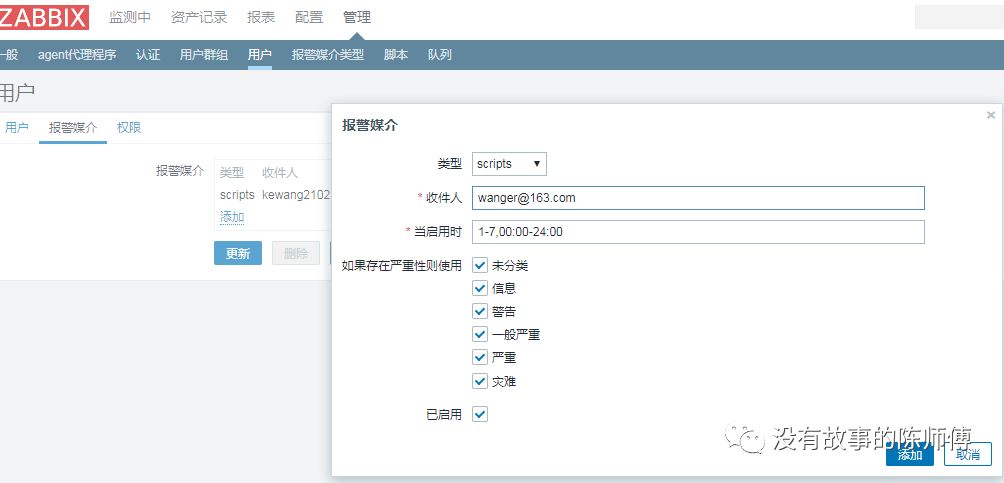
Task: Uncheck the 一般严重 checkbox
Action: click(480, 334)
